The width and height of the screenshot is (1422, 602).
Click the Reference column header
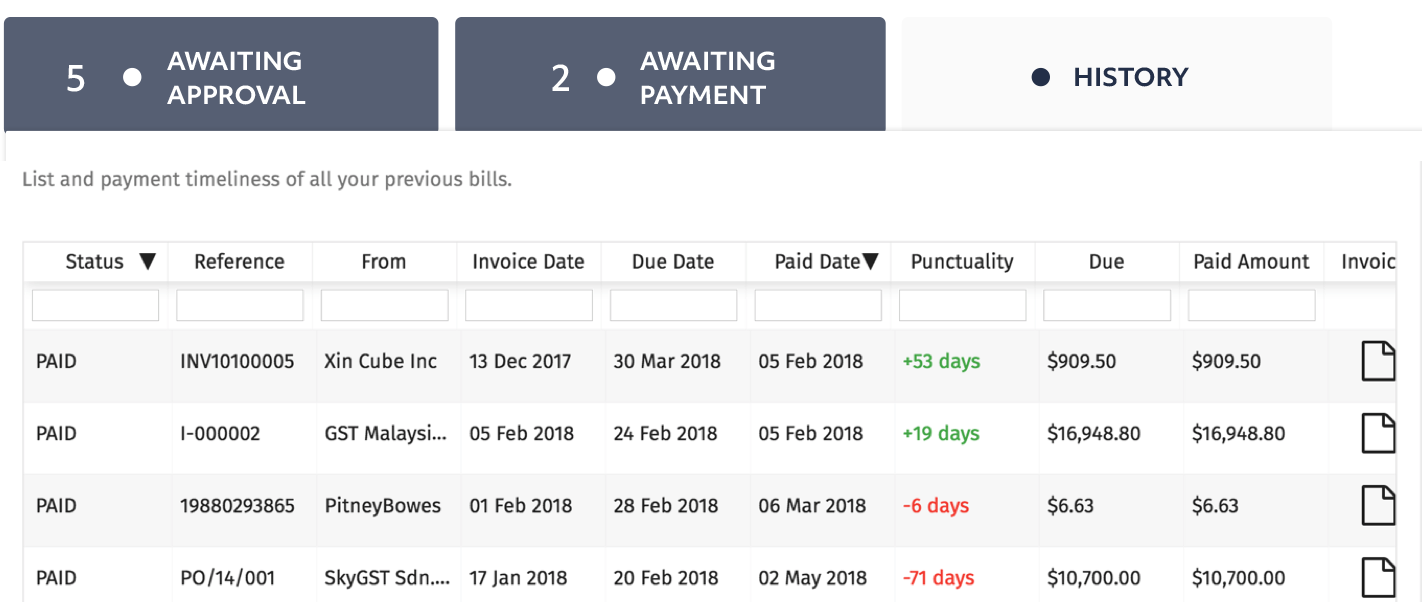pyautogui.click(x=240, y=262)
